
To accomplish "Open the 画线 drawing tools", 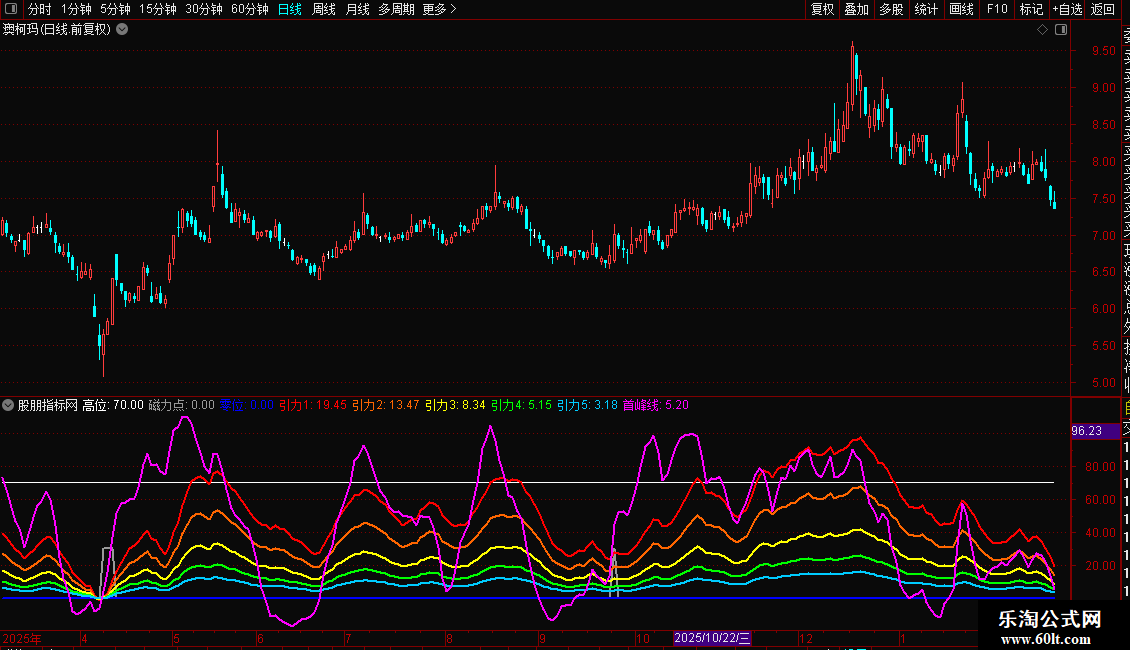I will (x=961, y=9).
